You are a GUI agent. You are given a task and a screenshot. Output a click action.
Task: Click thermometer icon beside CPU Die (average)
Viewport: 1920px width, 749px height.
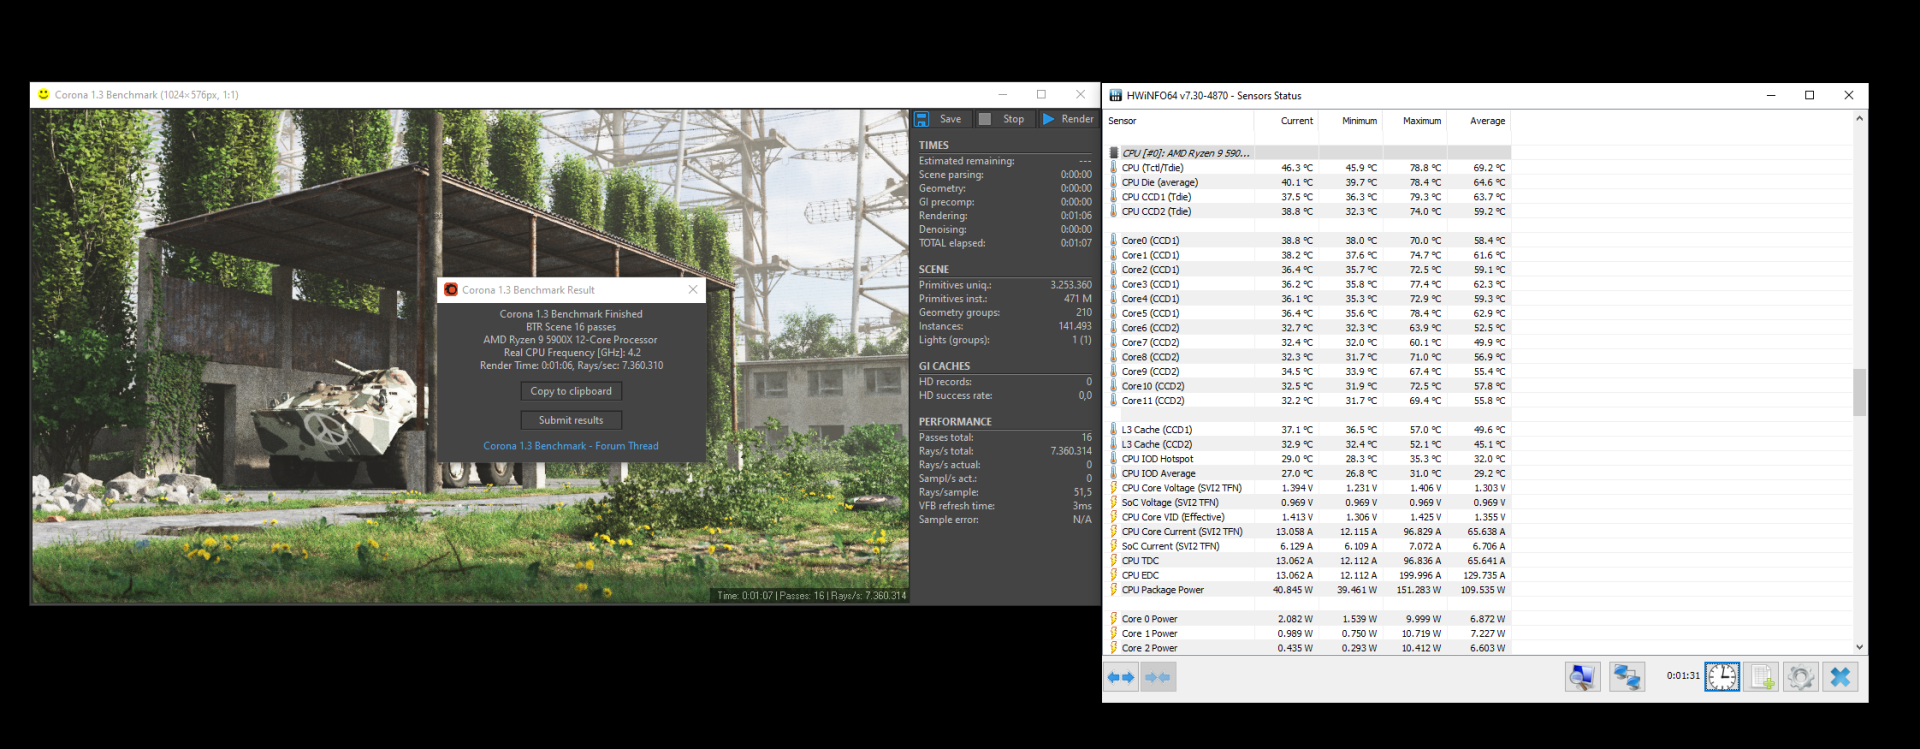click(x=1113, y=182)
